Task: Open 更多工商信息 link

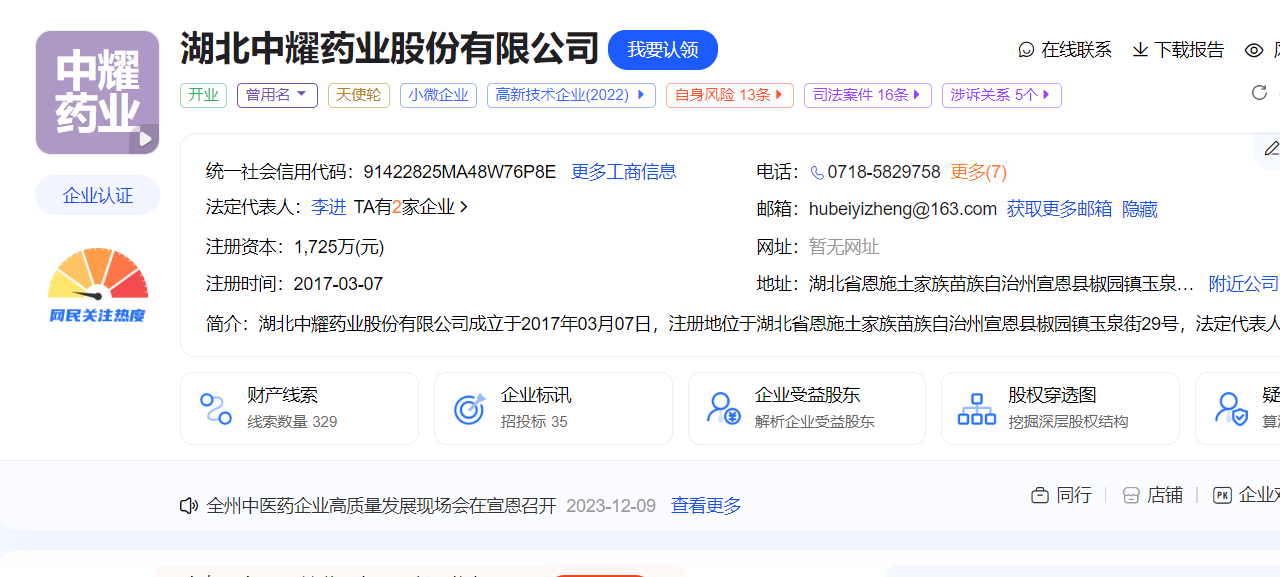Action: (x=624, y=172)
